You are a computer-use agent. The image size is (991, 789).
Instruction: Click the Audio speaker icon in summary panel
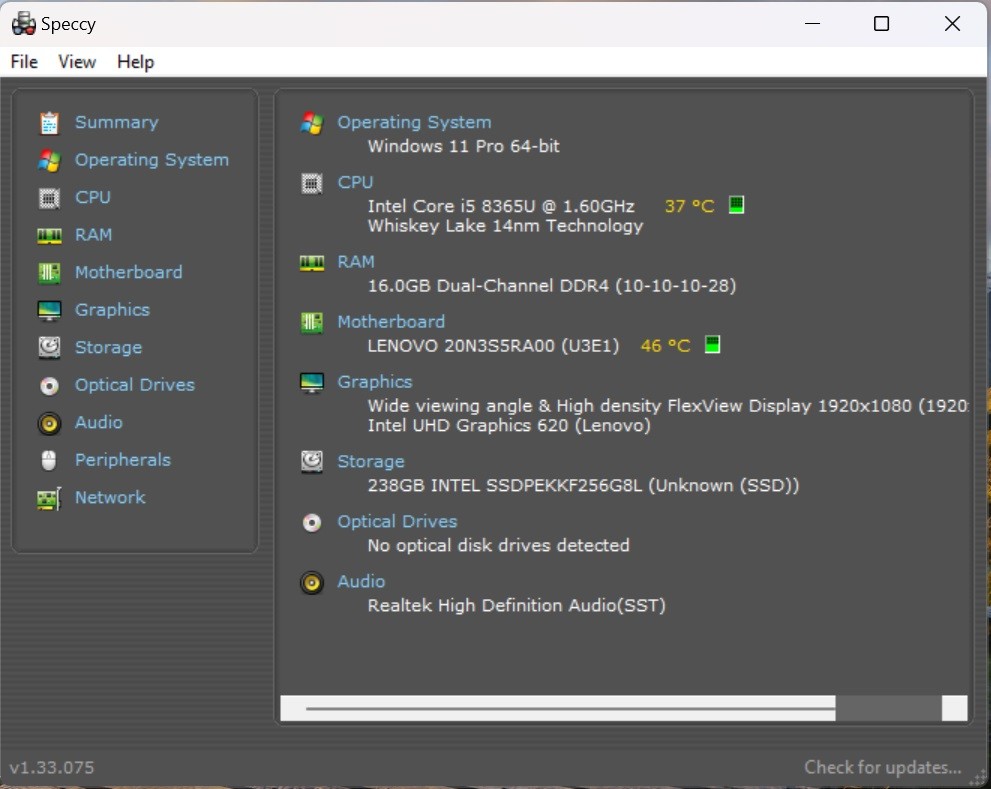click(x=312, y=583)
